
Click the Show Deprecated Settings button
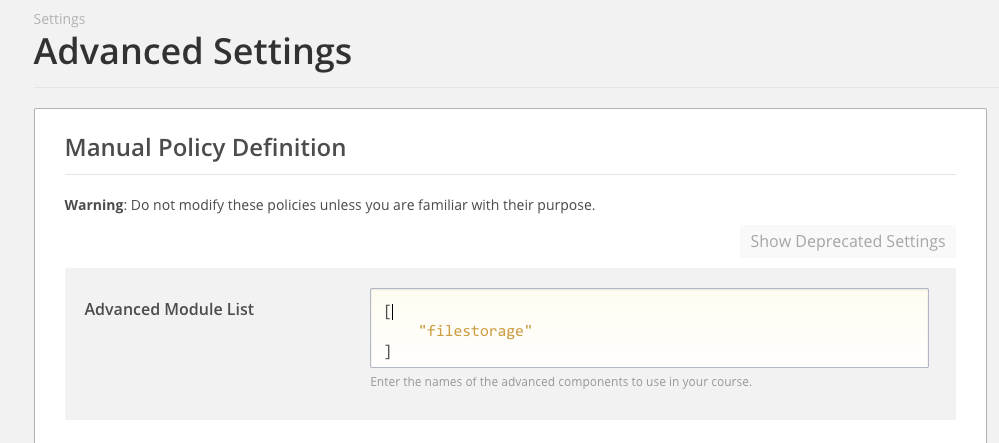tap(848, 242)
